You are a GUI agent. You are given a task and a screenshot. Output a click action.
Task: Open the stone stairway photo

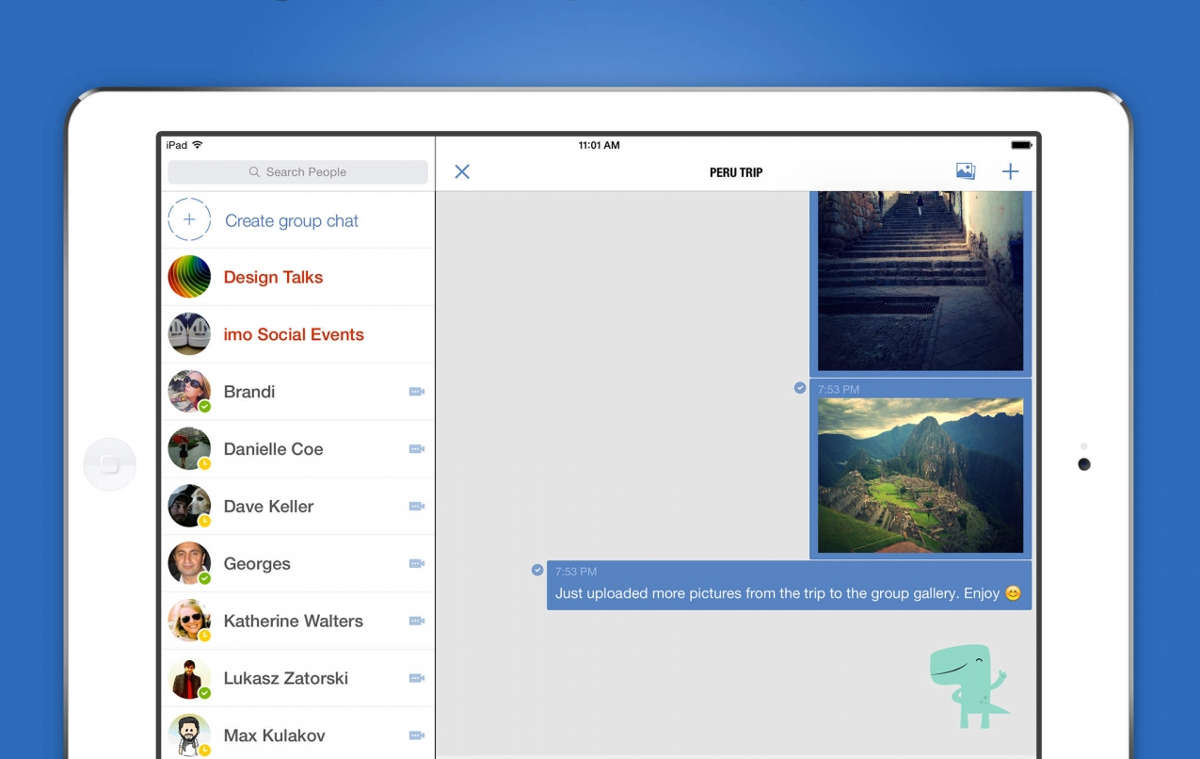point(920,281)
